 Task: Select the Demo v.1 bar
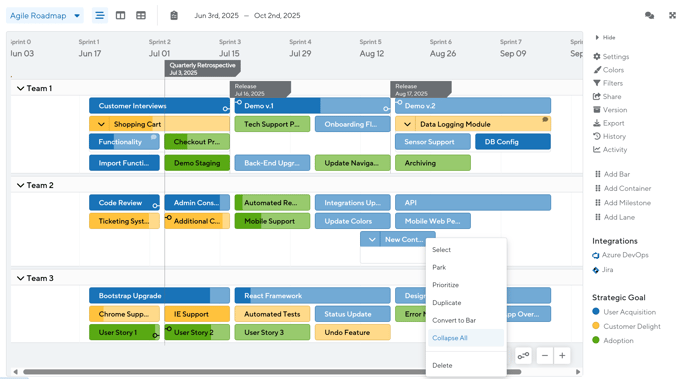312,106
